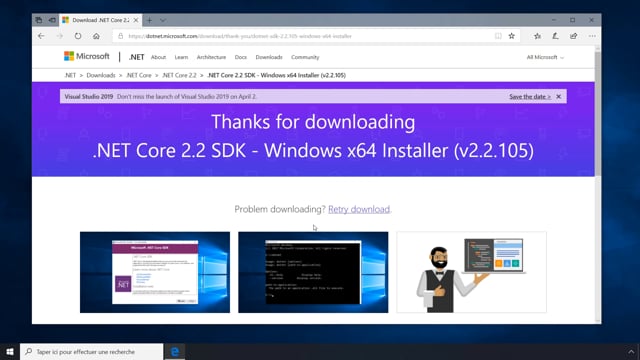This screenshot has width=640, height=360.
Task: Dismiss the Visual Studio 2019 banner
Action: (559, 97)
